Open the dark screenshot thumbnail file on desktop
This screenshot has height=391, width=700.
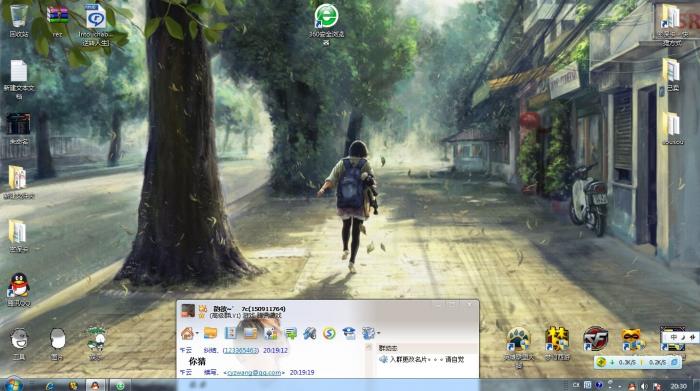(19, 124)
